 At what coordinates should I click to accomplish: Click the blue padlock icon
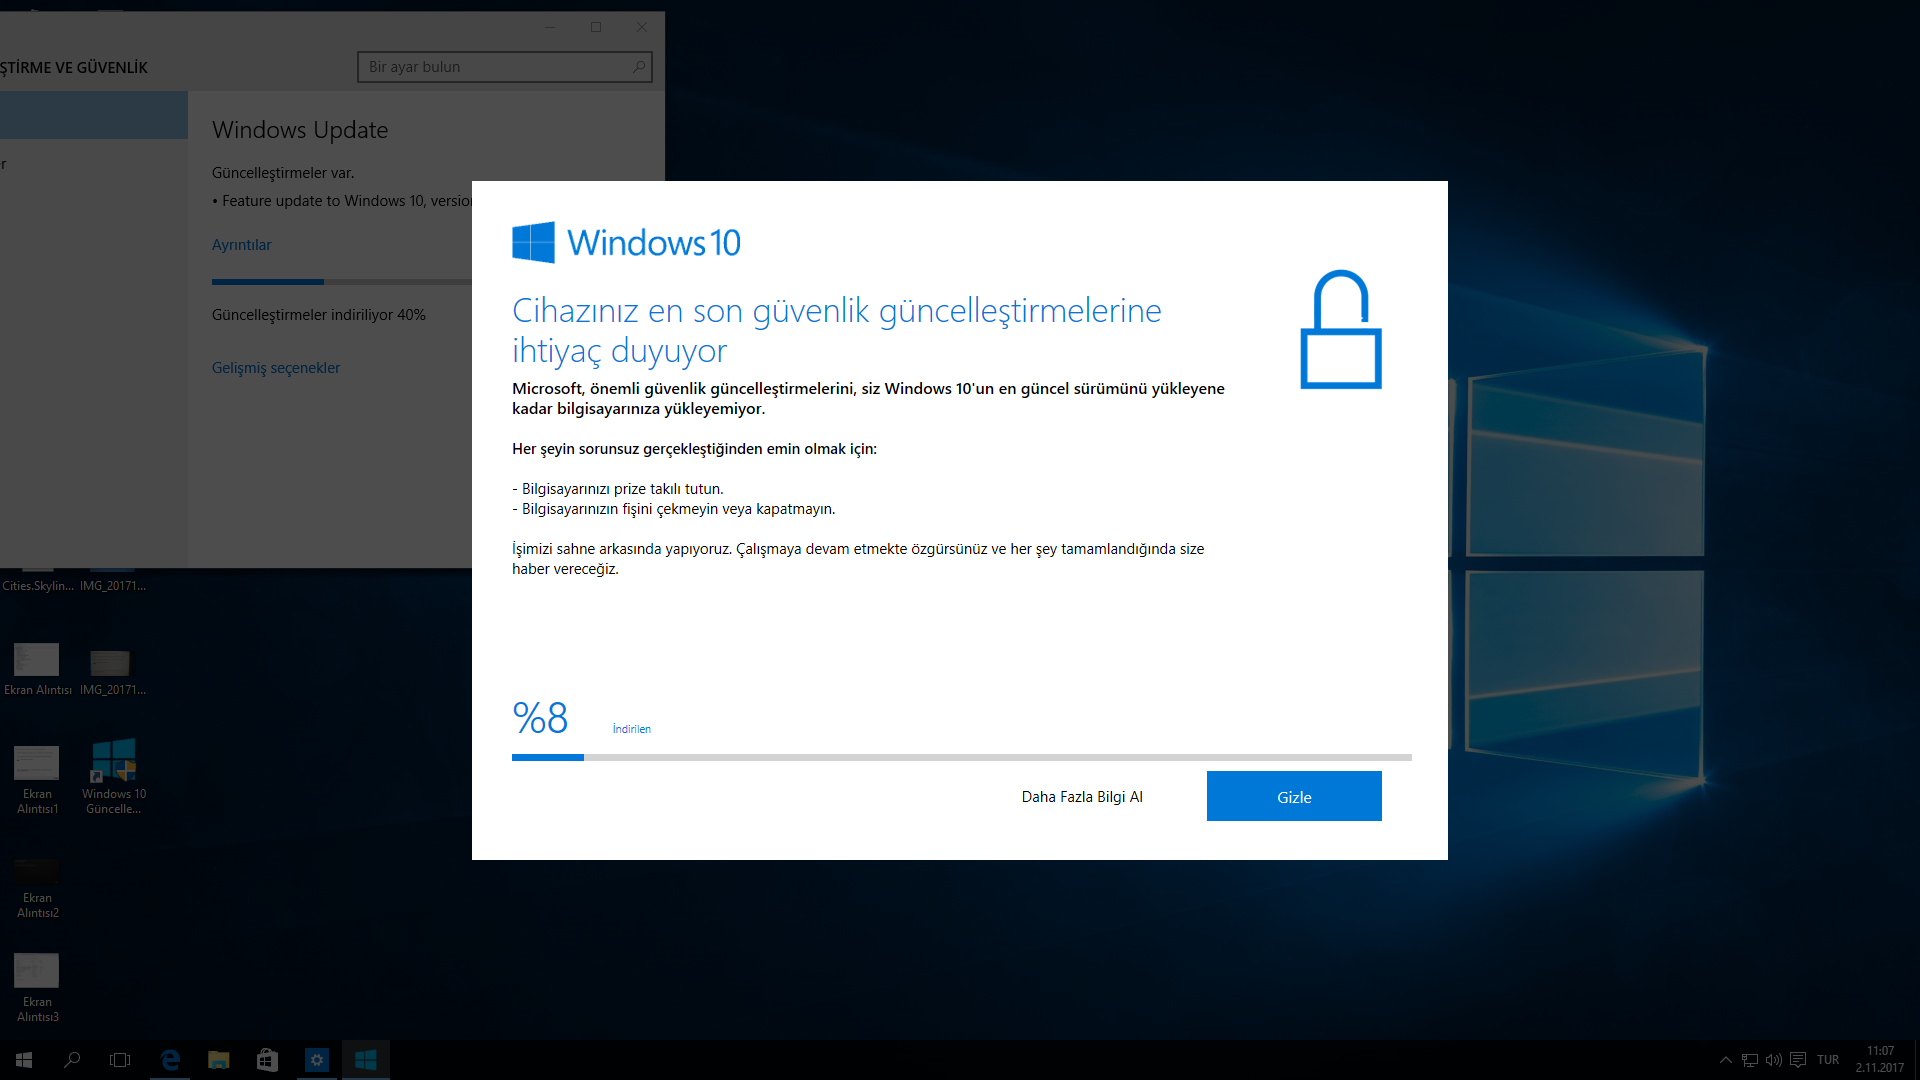1341,329
